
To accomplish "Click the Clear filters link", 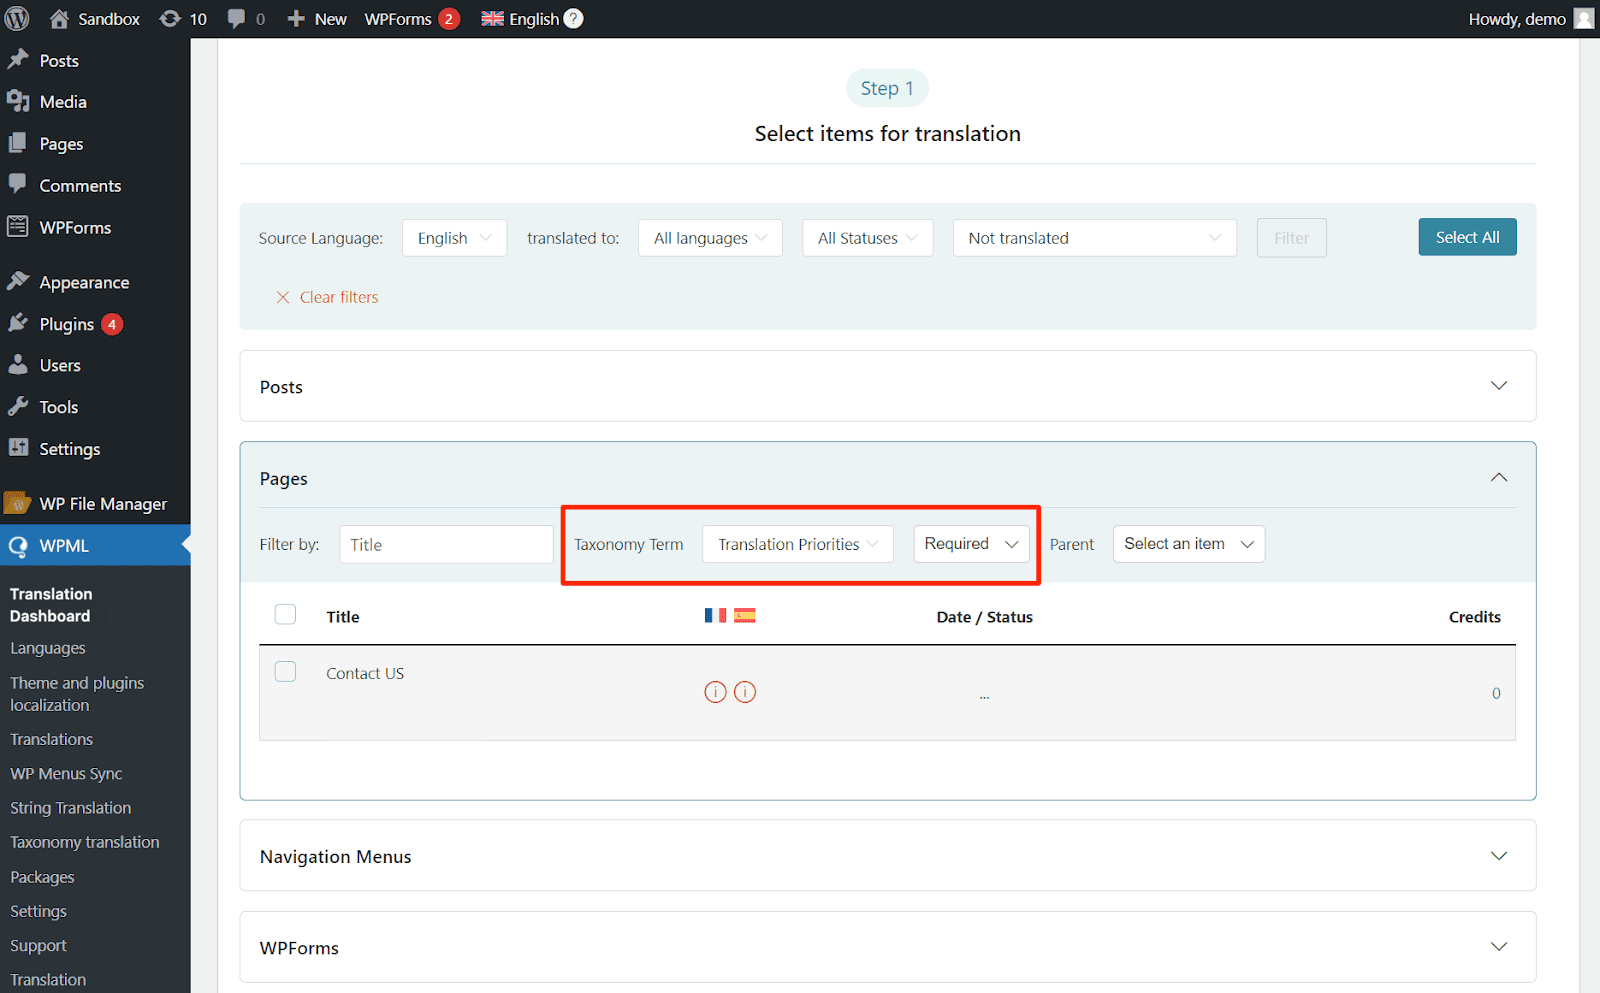I will pos(327,297).
